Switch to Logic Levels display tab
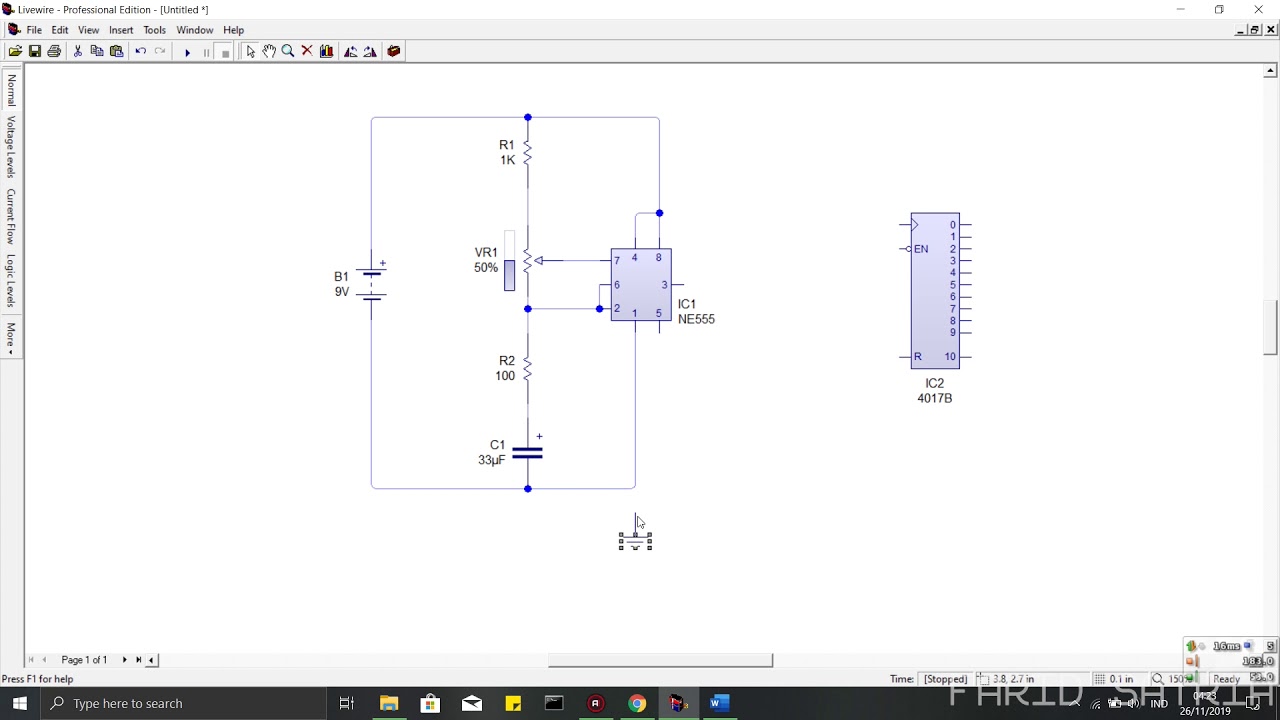Viewport: 1280px width, 720px height. 11,281
